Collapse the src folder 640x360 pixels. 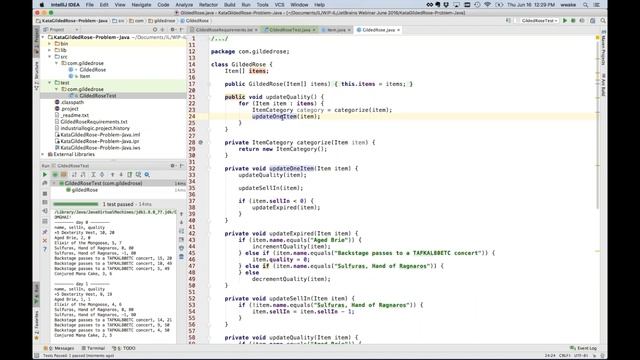[x=50, y=57]
